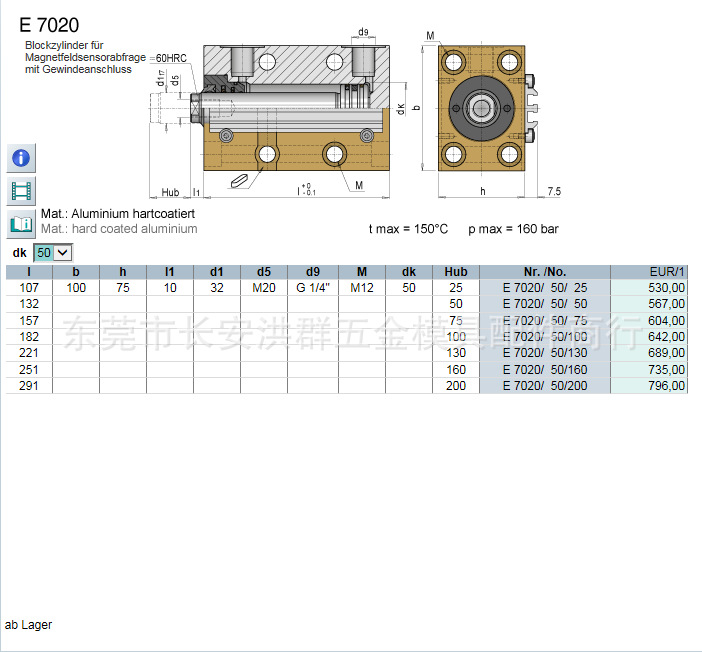
Task: Click the price 735,00
Action: (666, 369)
